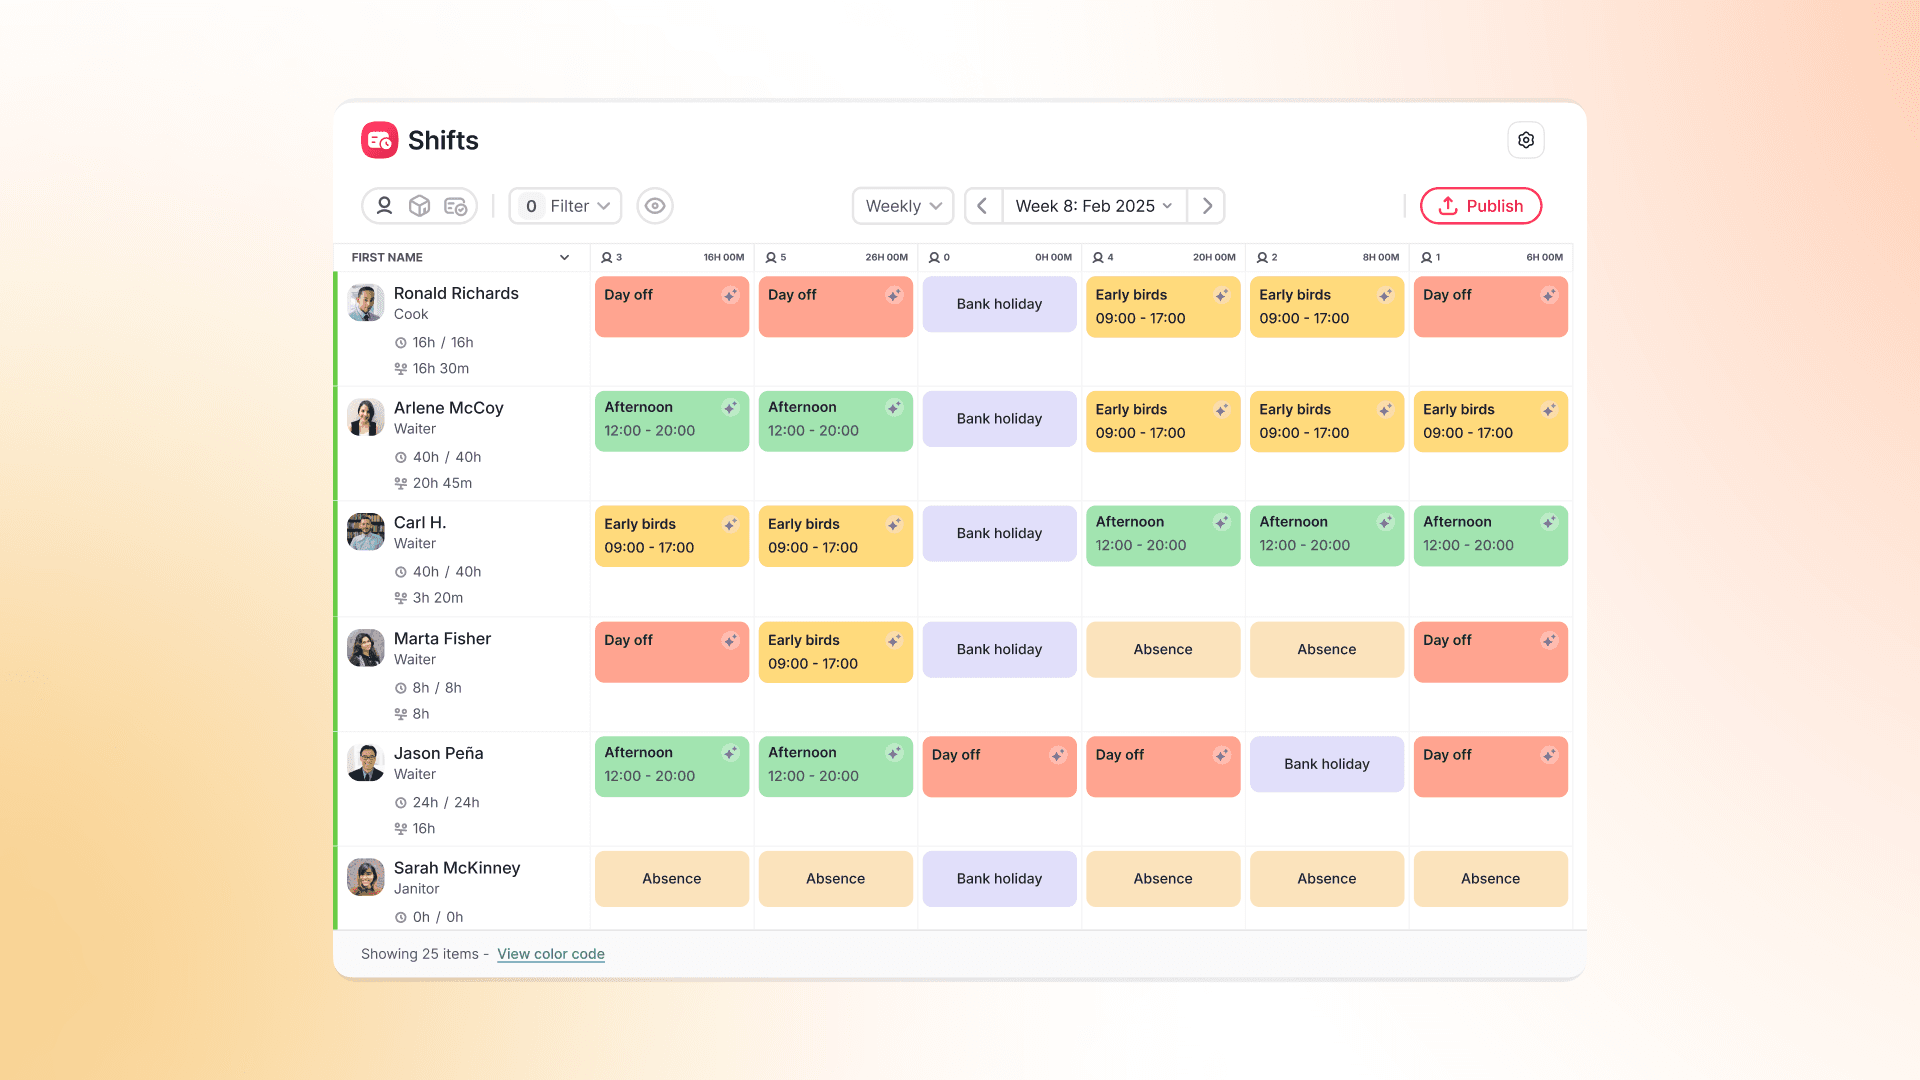Click the Publish button
This screenshot has height=1080, width=1920.
(1480, 206)
